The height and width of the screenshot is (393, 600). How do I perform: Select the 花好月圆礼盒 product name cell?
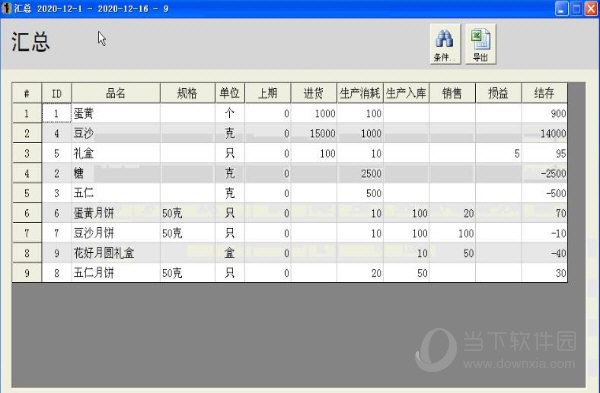point(116,253)
